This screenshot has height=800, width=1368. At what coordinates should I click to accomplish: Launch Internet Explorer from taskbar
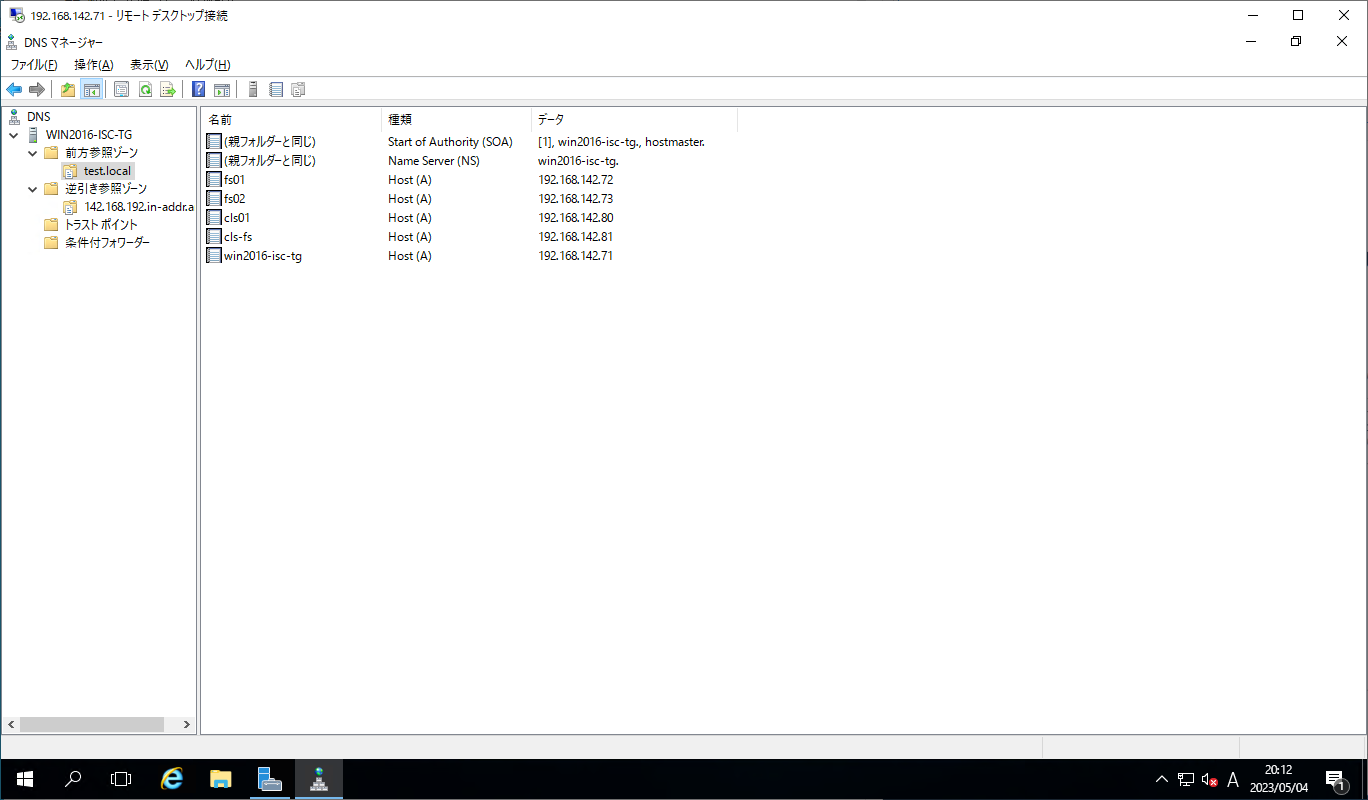point(172,779)
